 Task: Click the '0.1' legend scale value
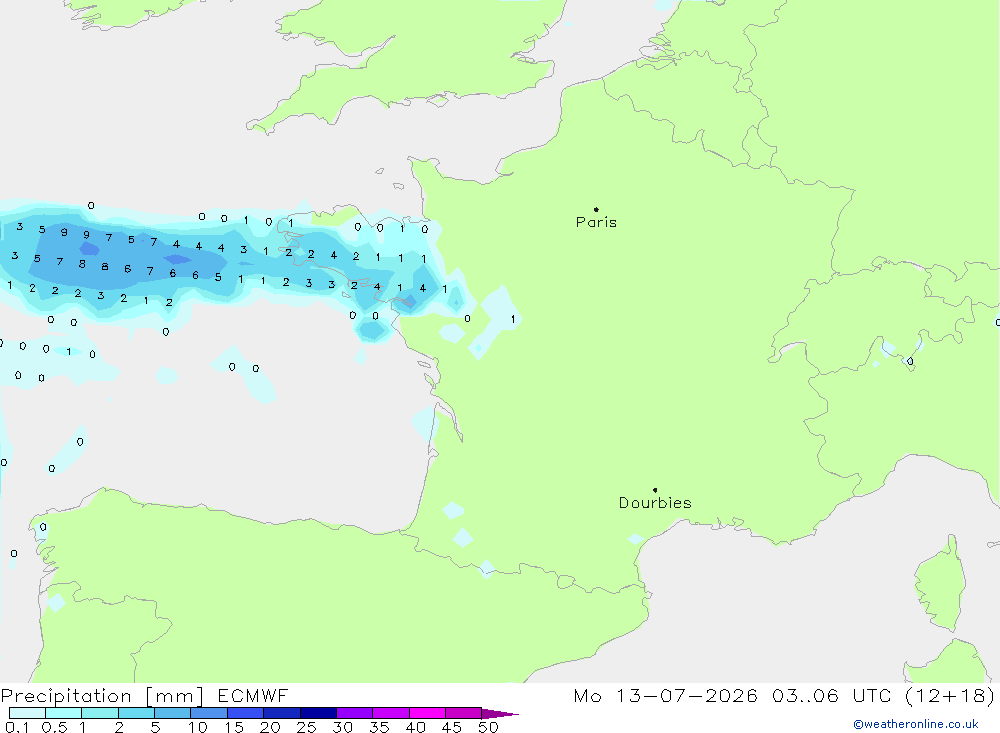(17, 727)
